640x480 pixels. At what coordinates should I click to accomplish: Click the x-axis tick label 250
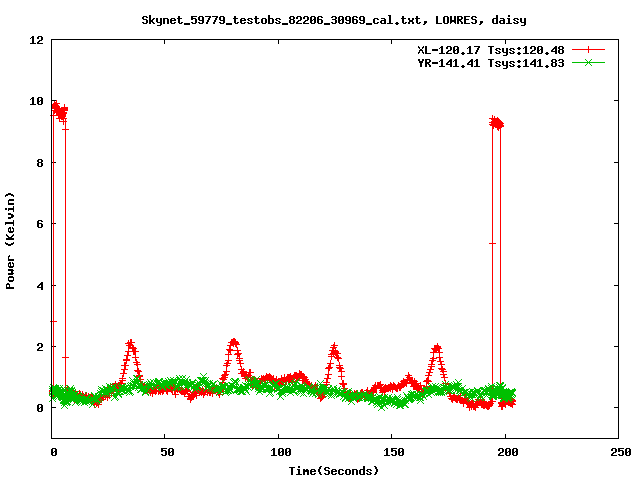[620, 452]
